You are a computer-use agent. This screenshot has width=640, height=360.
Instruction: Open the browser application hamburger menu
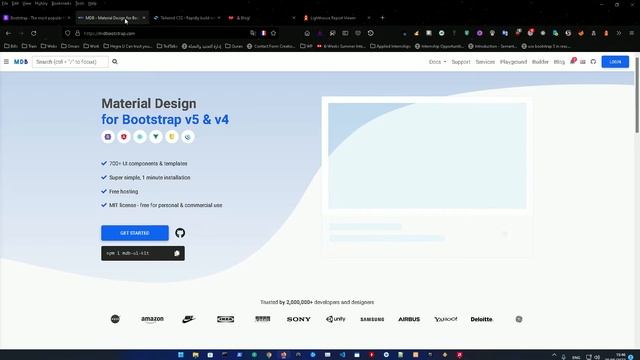[631, 33]
